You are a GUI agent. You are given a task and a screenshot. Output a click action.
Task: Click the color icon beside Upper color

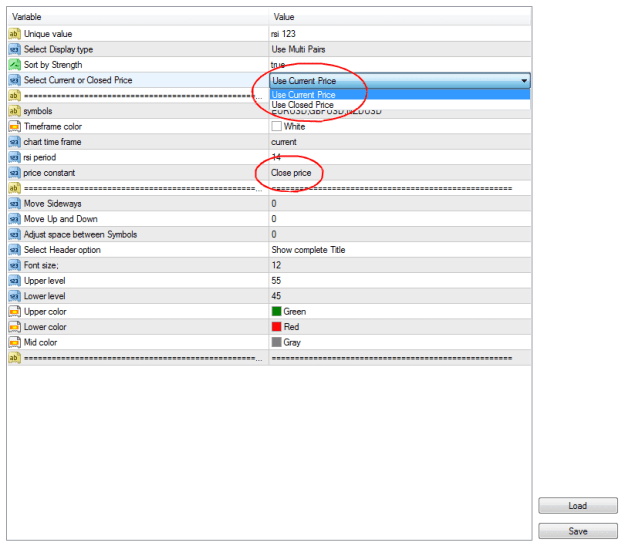coord(14,312)
